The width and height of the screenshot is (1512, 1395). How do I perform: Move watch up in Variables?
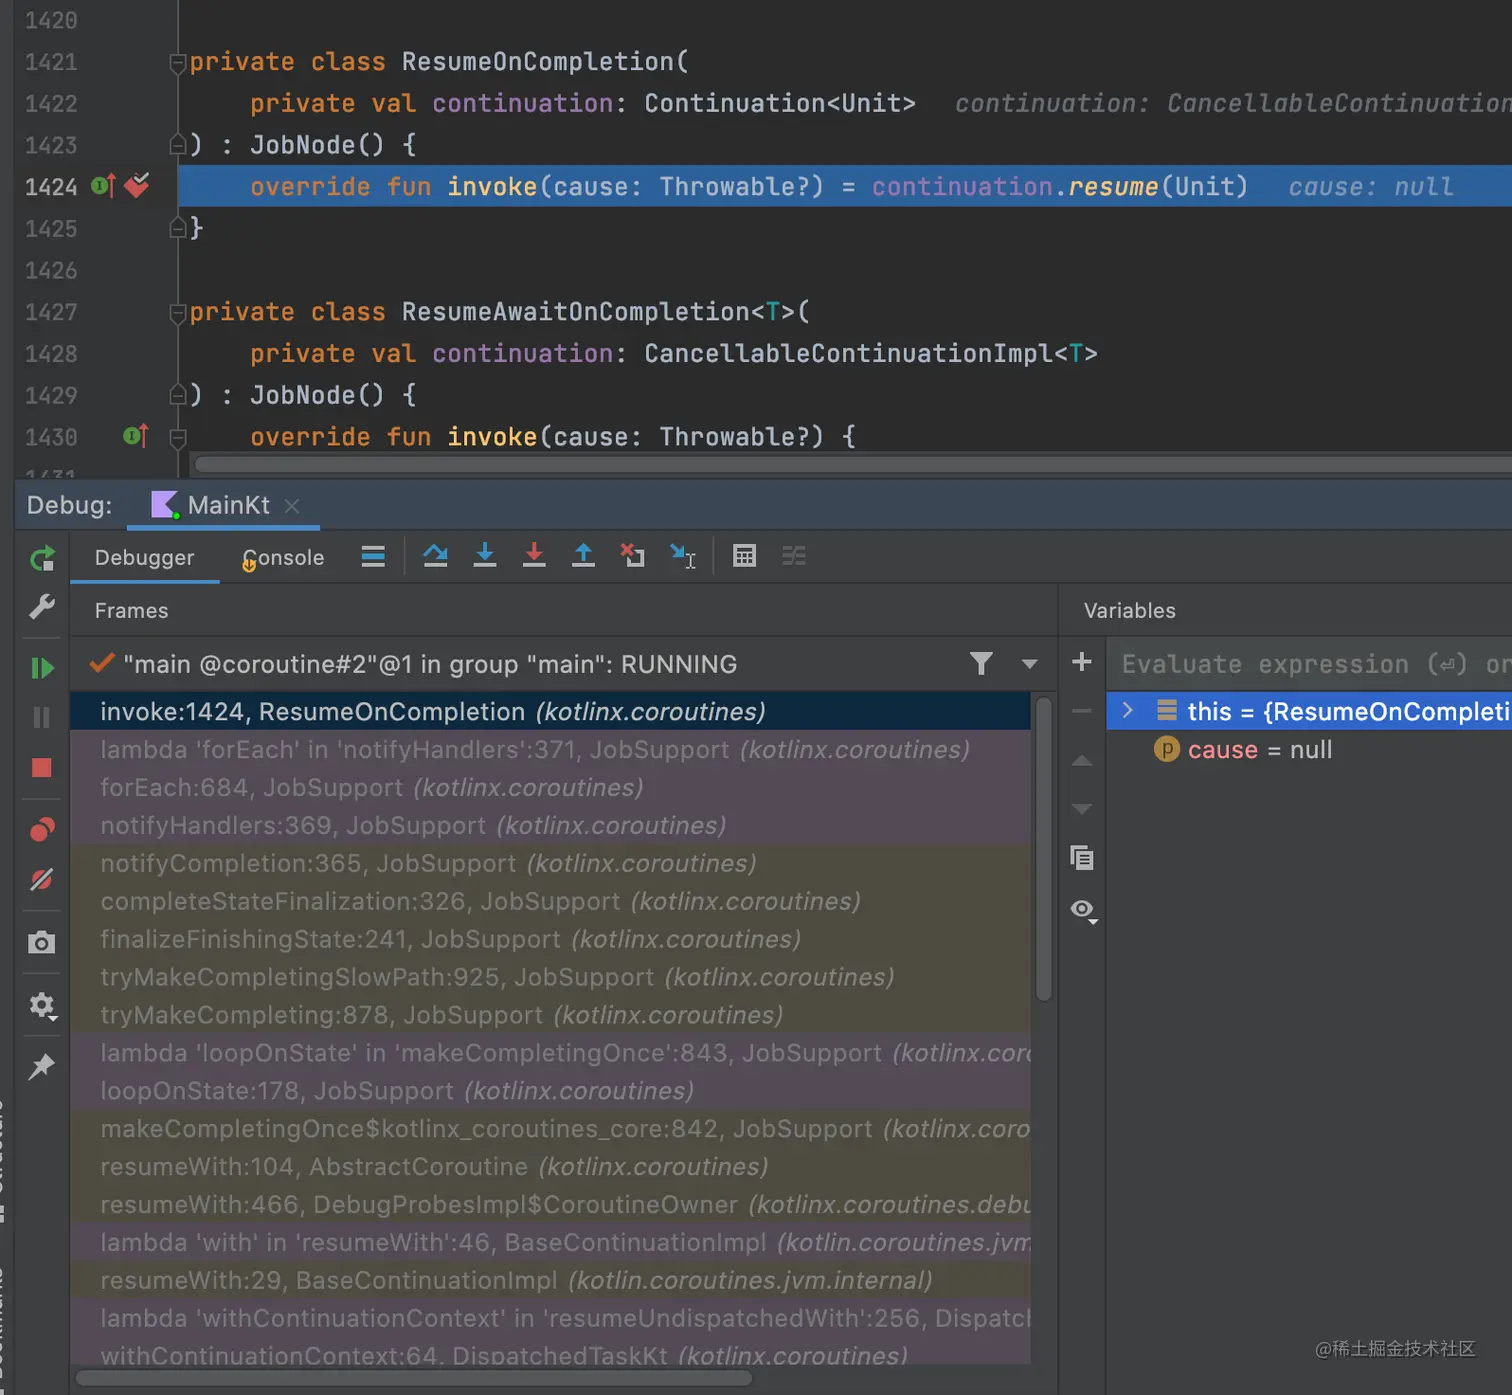pos(1082,761)
